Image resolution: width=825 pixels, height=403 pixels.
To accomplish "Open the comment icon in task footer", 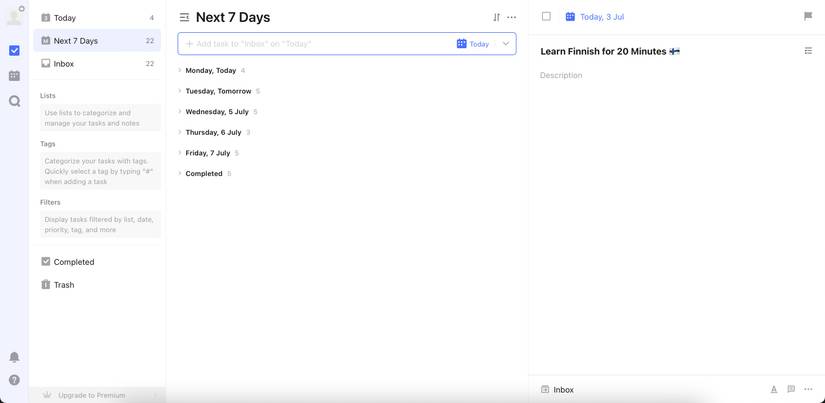I will (x=791, y=389).
